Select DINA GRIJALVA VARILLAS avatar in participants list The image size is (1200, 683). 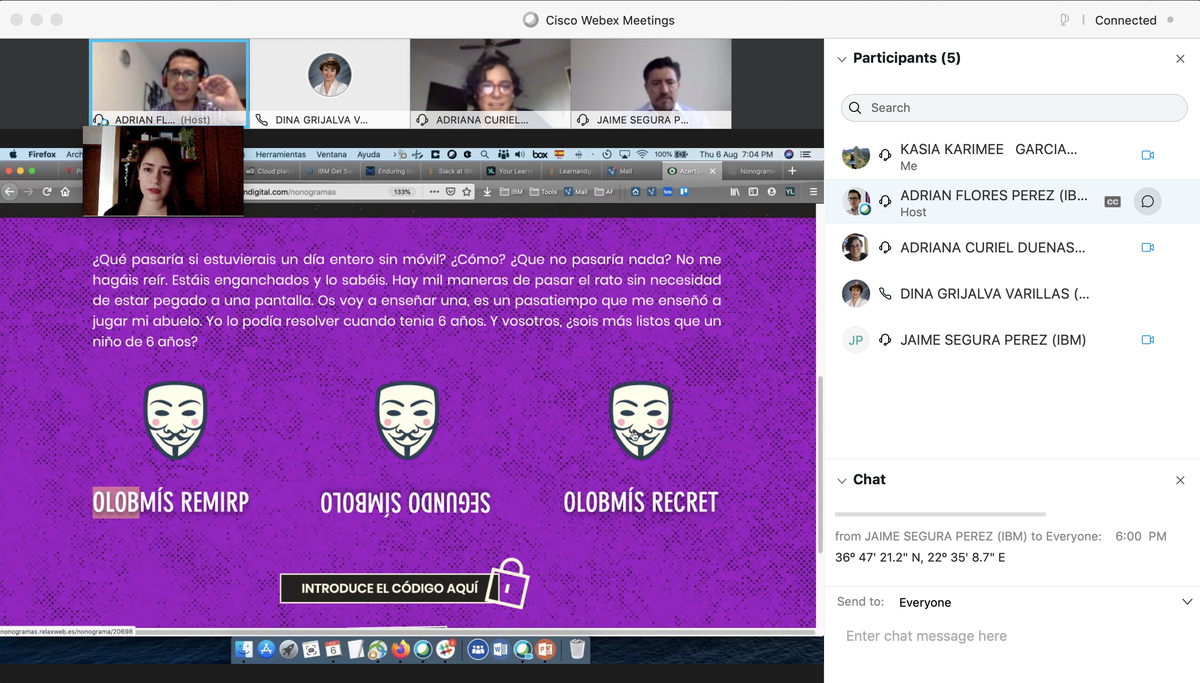point(855,294)
